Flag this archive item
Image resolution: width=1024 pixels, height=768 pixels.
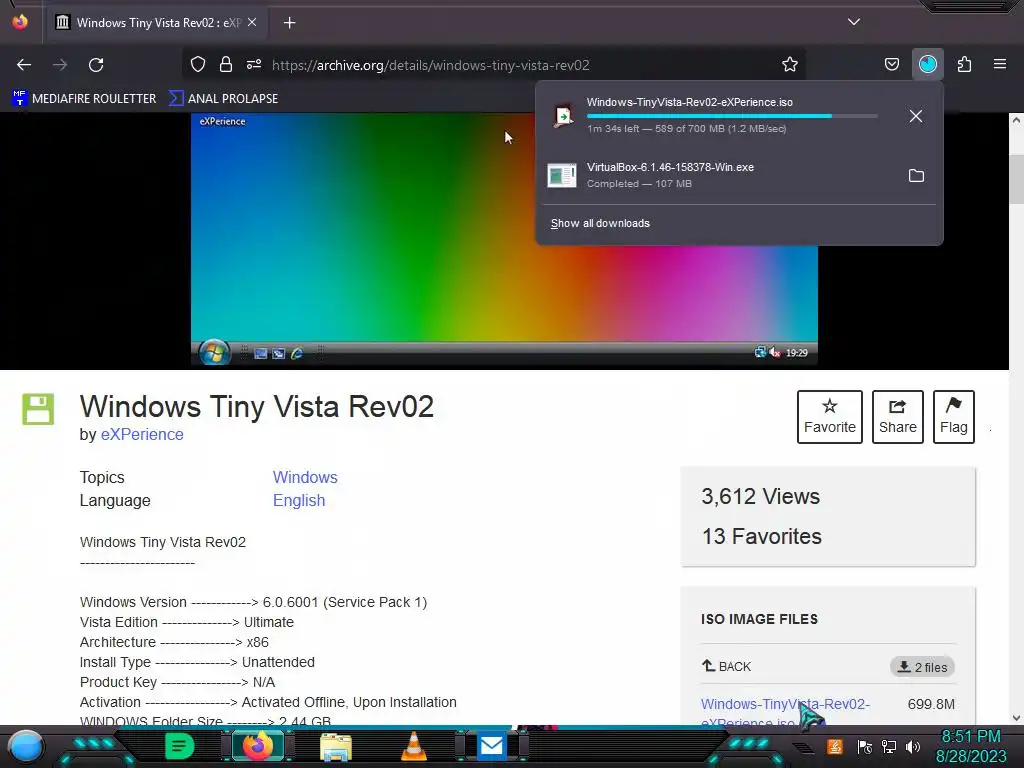[953, 417]
